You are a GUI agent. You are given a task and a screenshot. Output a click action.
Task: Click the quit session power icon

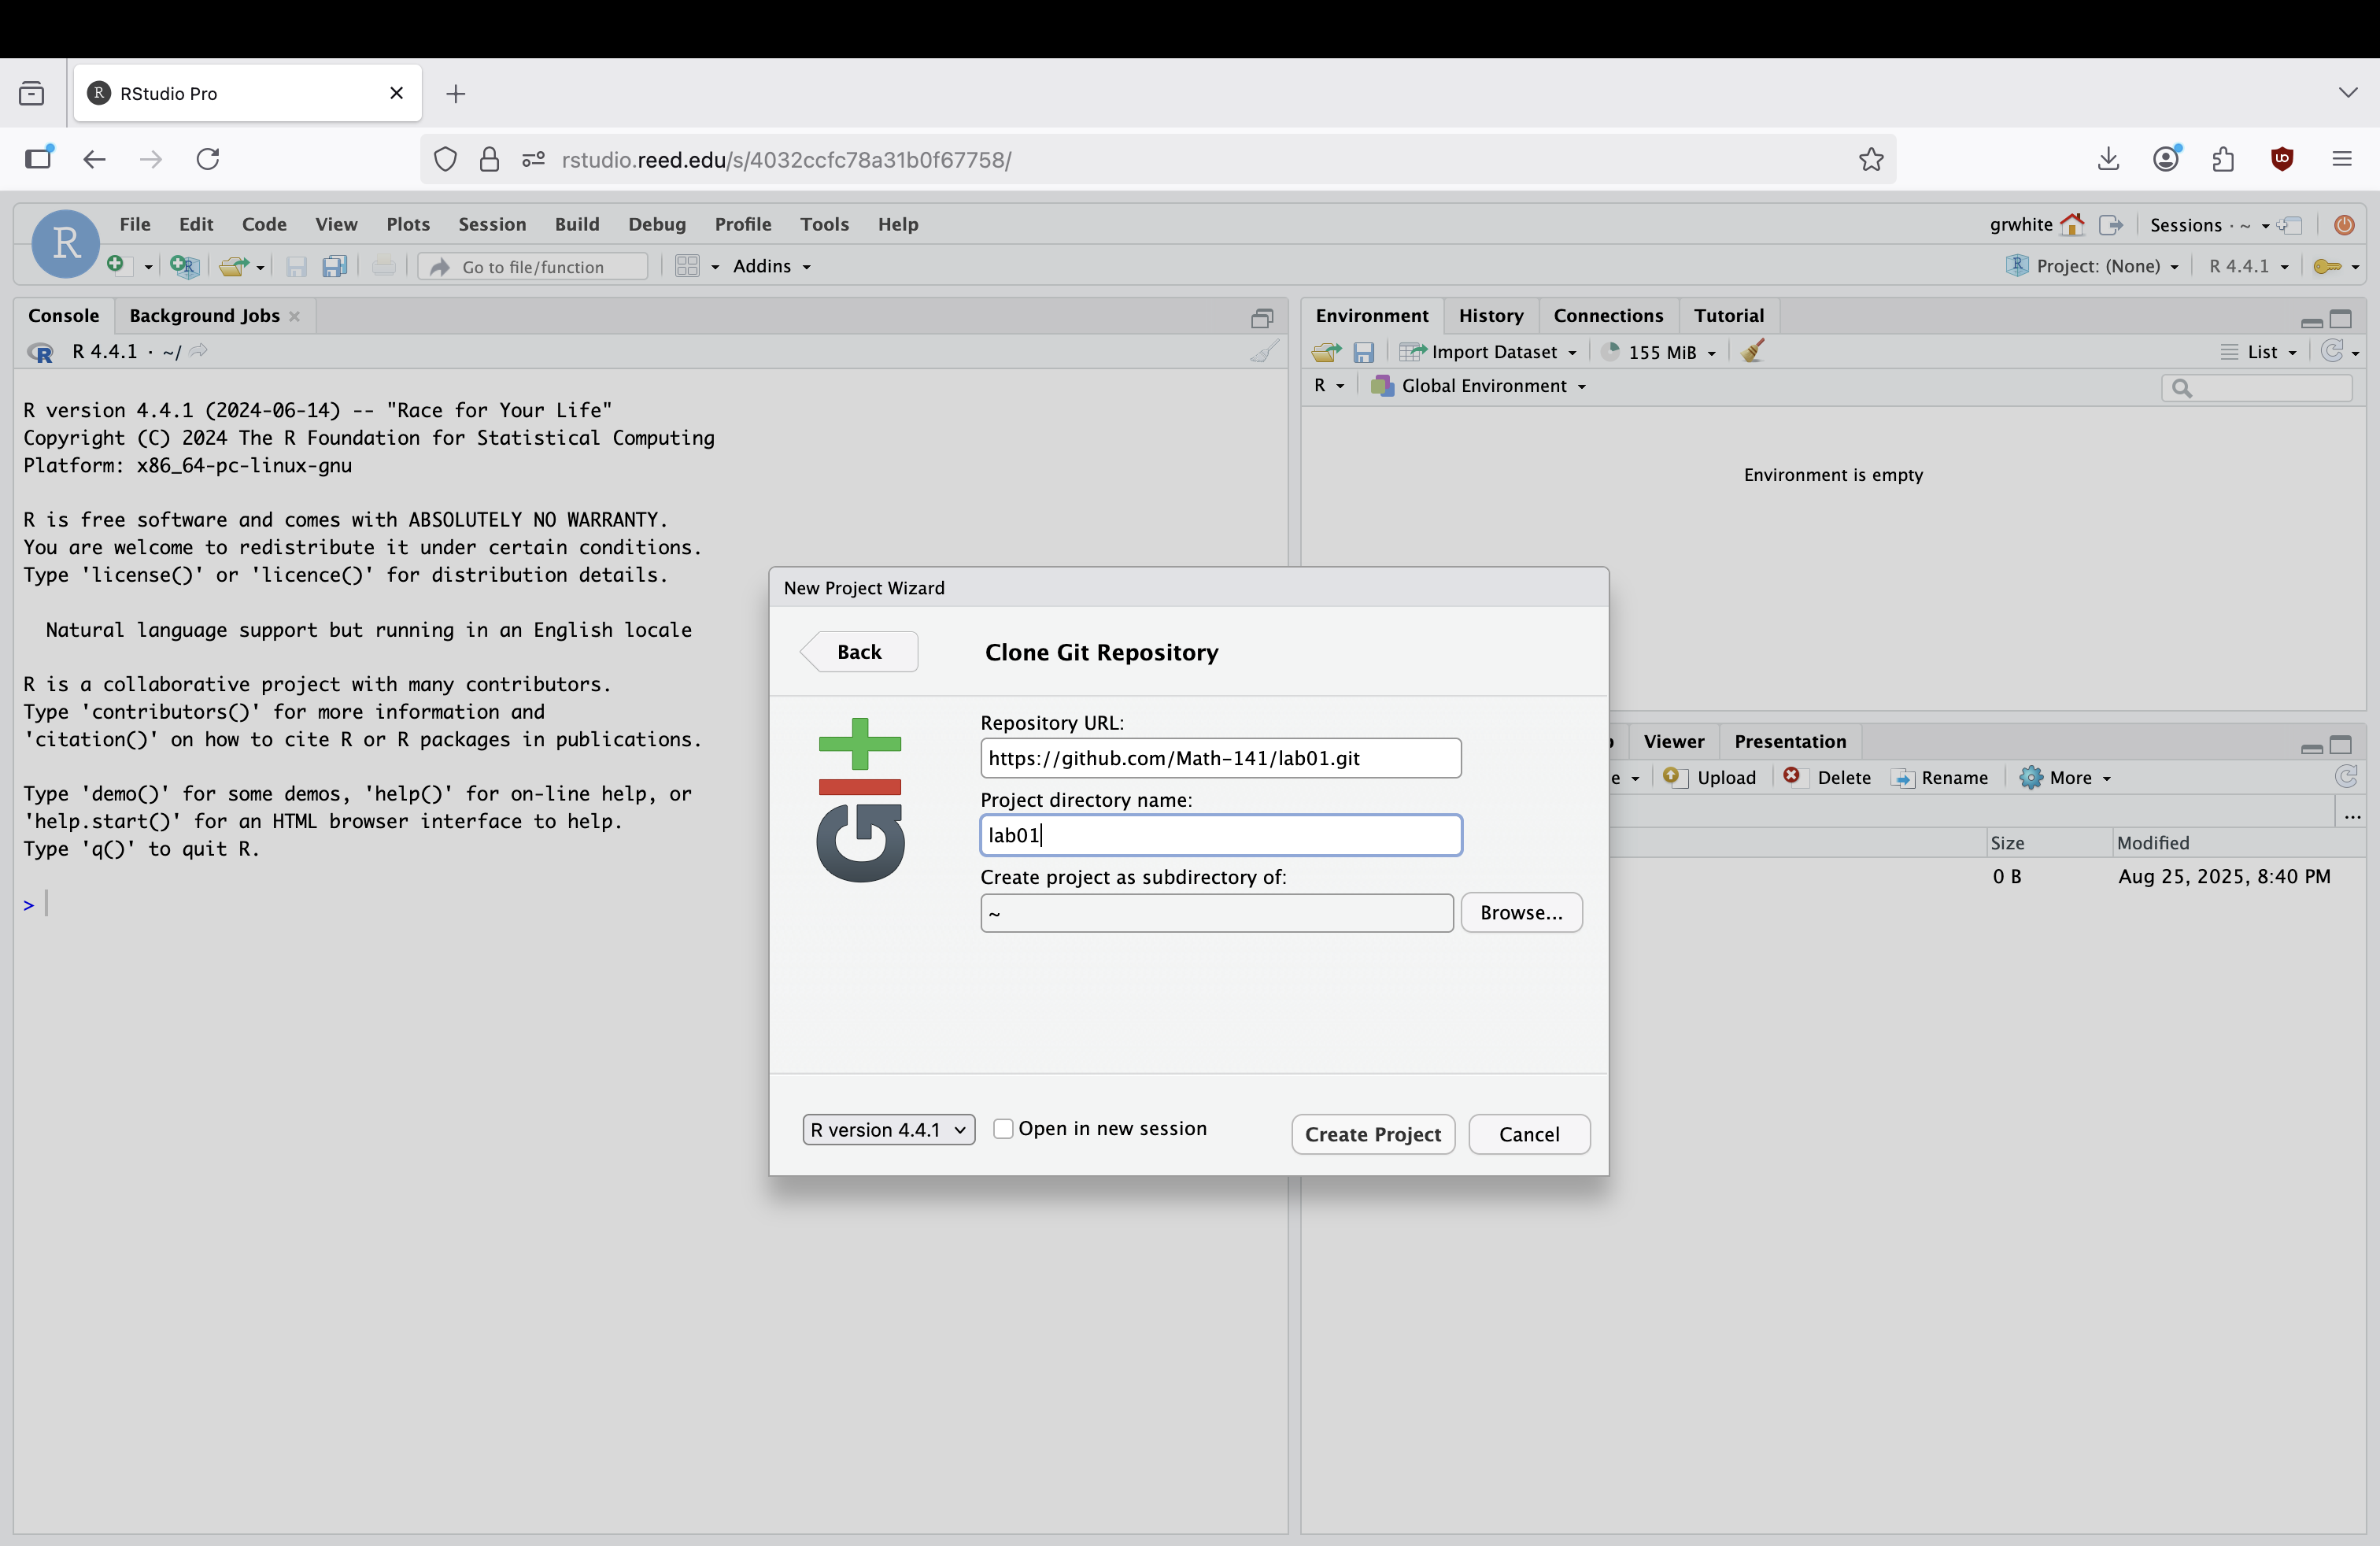2344,225
